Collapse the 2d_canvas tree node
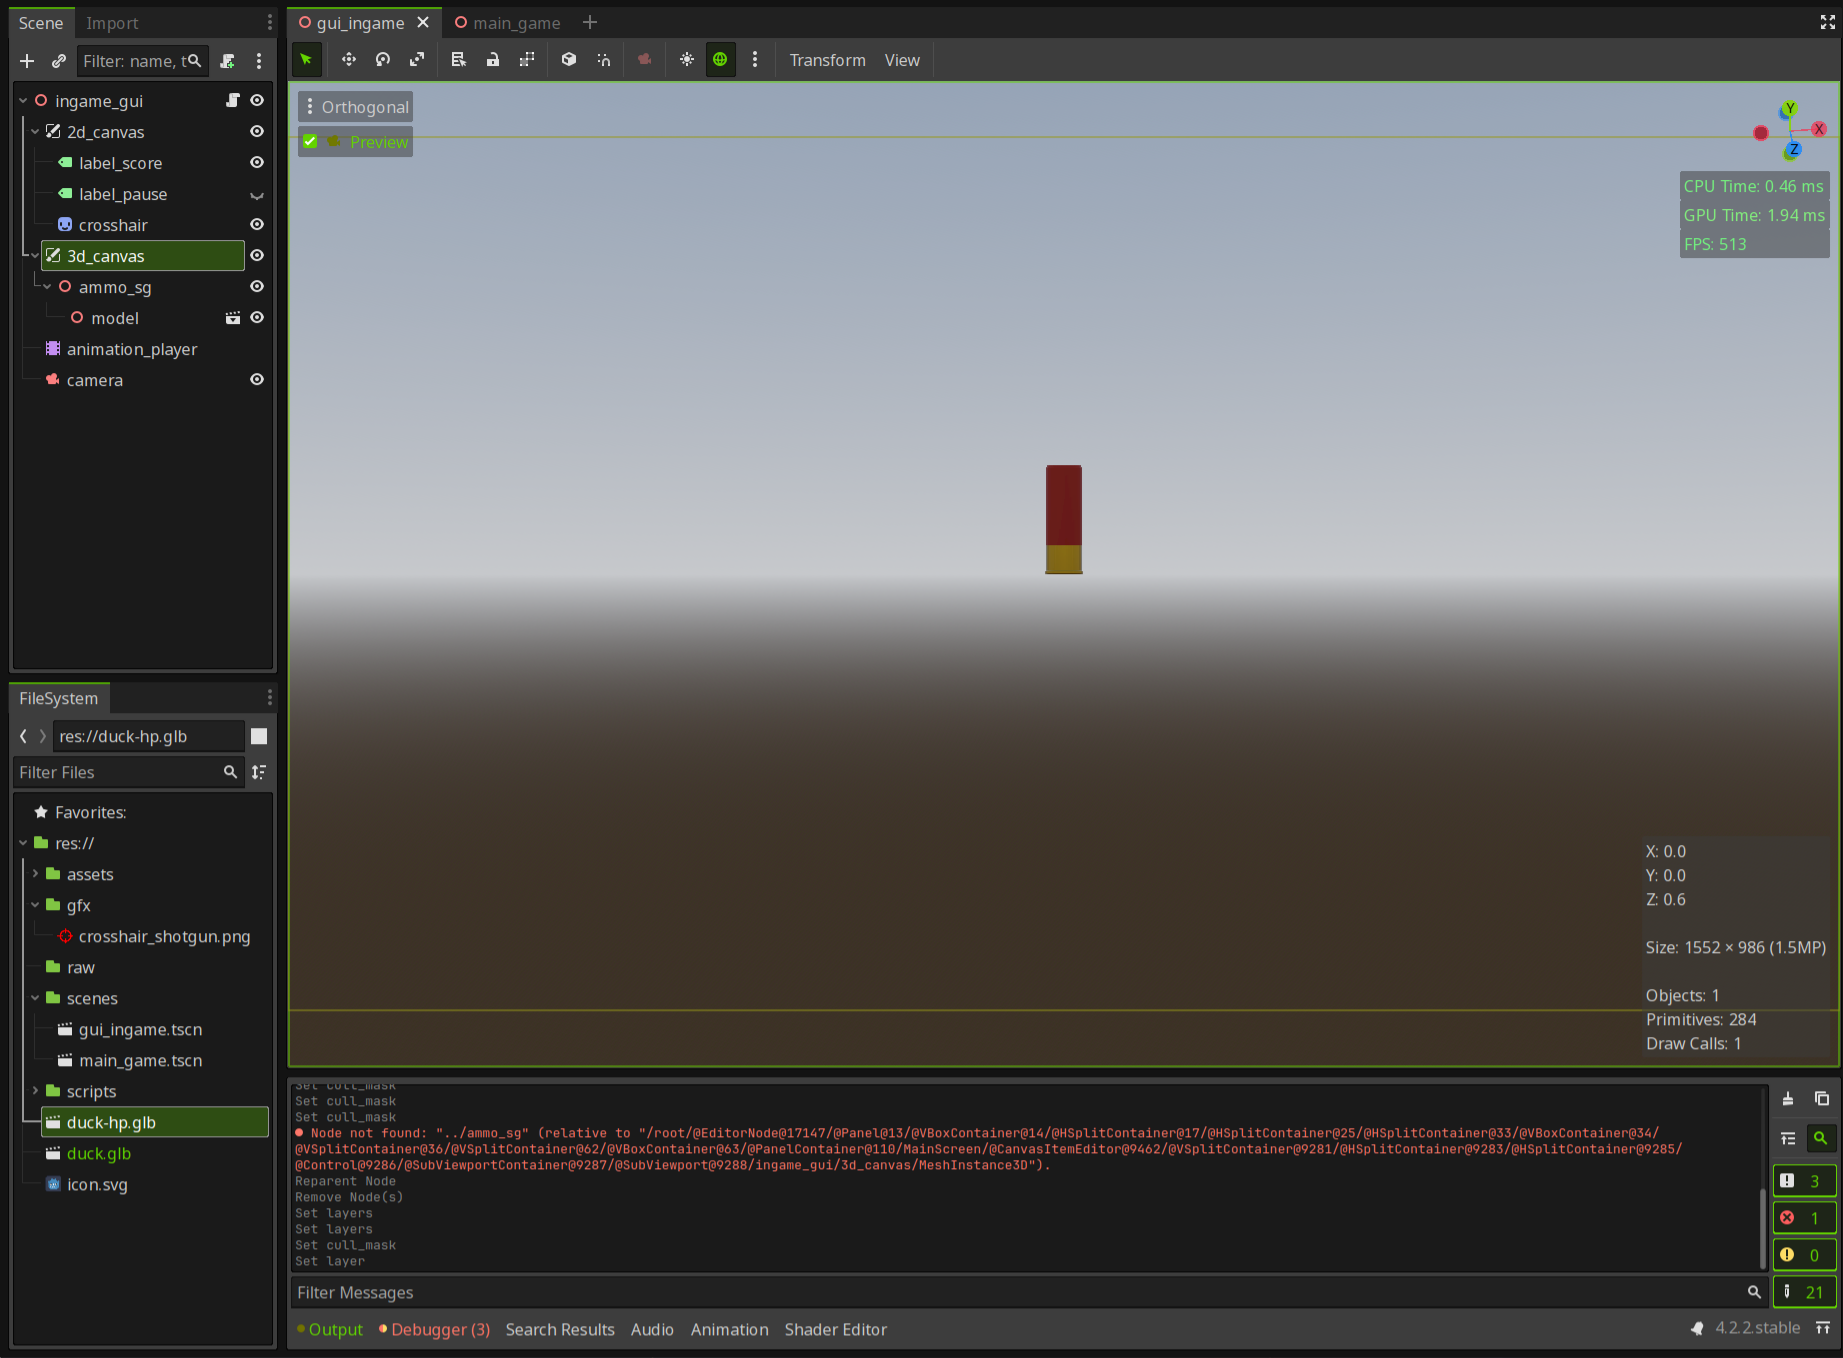This screenshot has height=1358, width=1843. pyautogui.click(x=35, y=132)
